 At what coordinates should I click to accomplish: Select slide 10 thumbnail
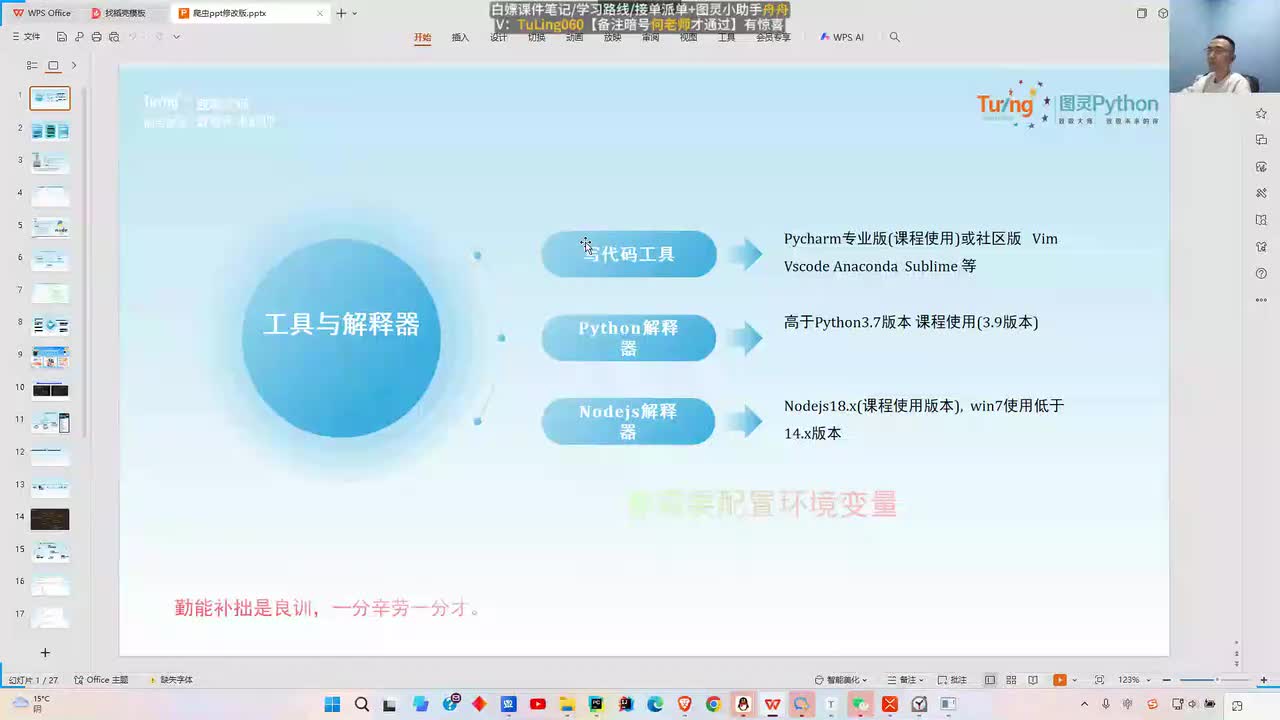[50, 390]
